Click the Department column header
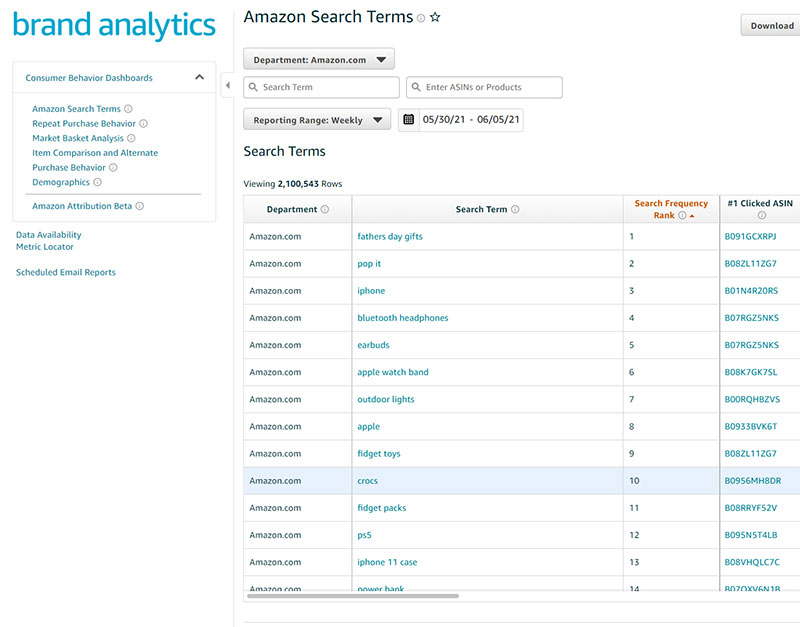 click(297, 209)
